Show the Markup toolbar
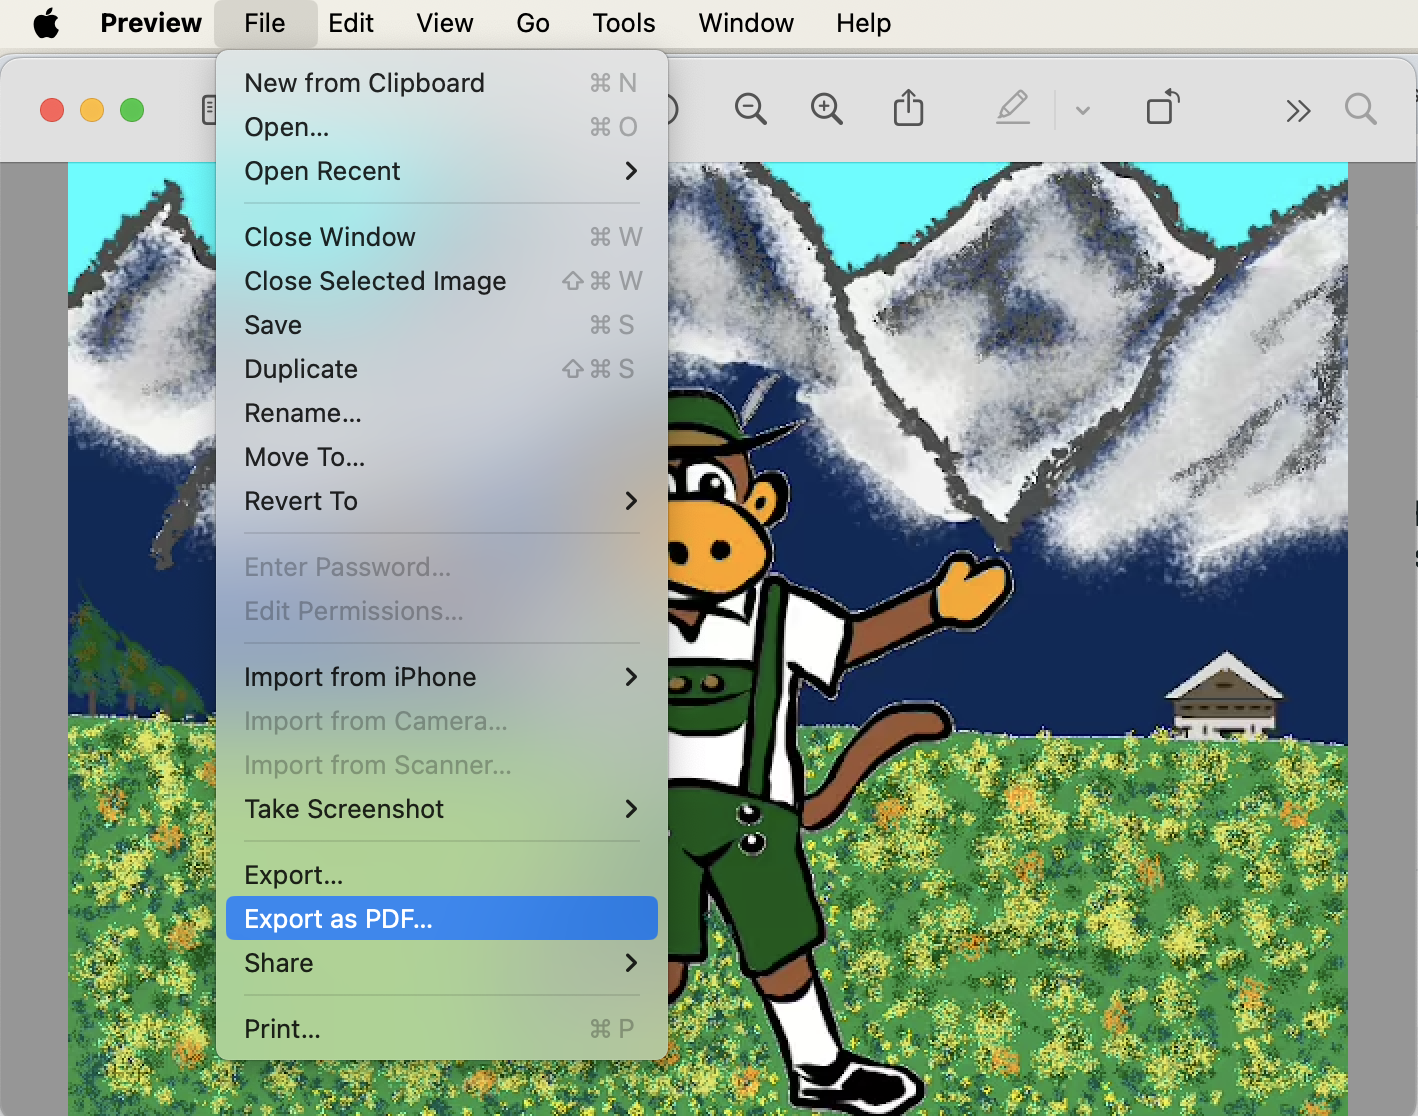1418x1116 pixels. click(1013, 108)
